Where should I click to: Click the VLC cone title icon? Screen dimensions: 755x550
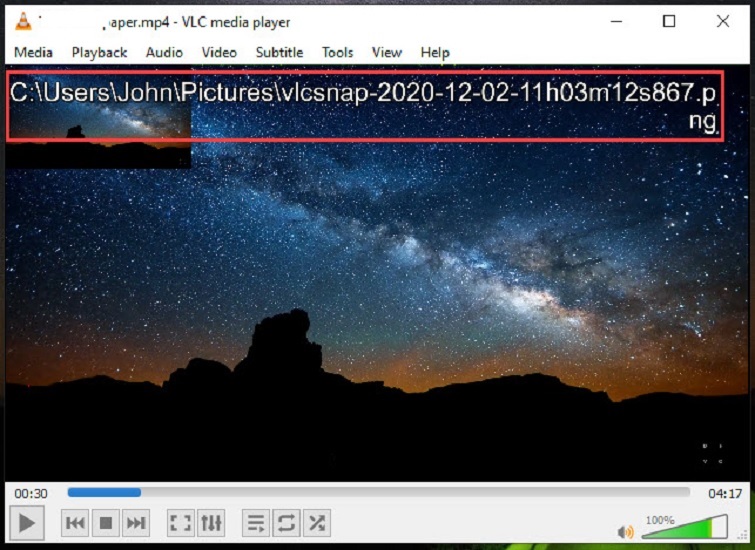pyautogui.click(x=23, y=22)
